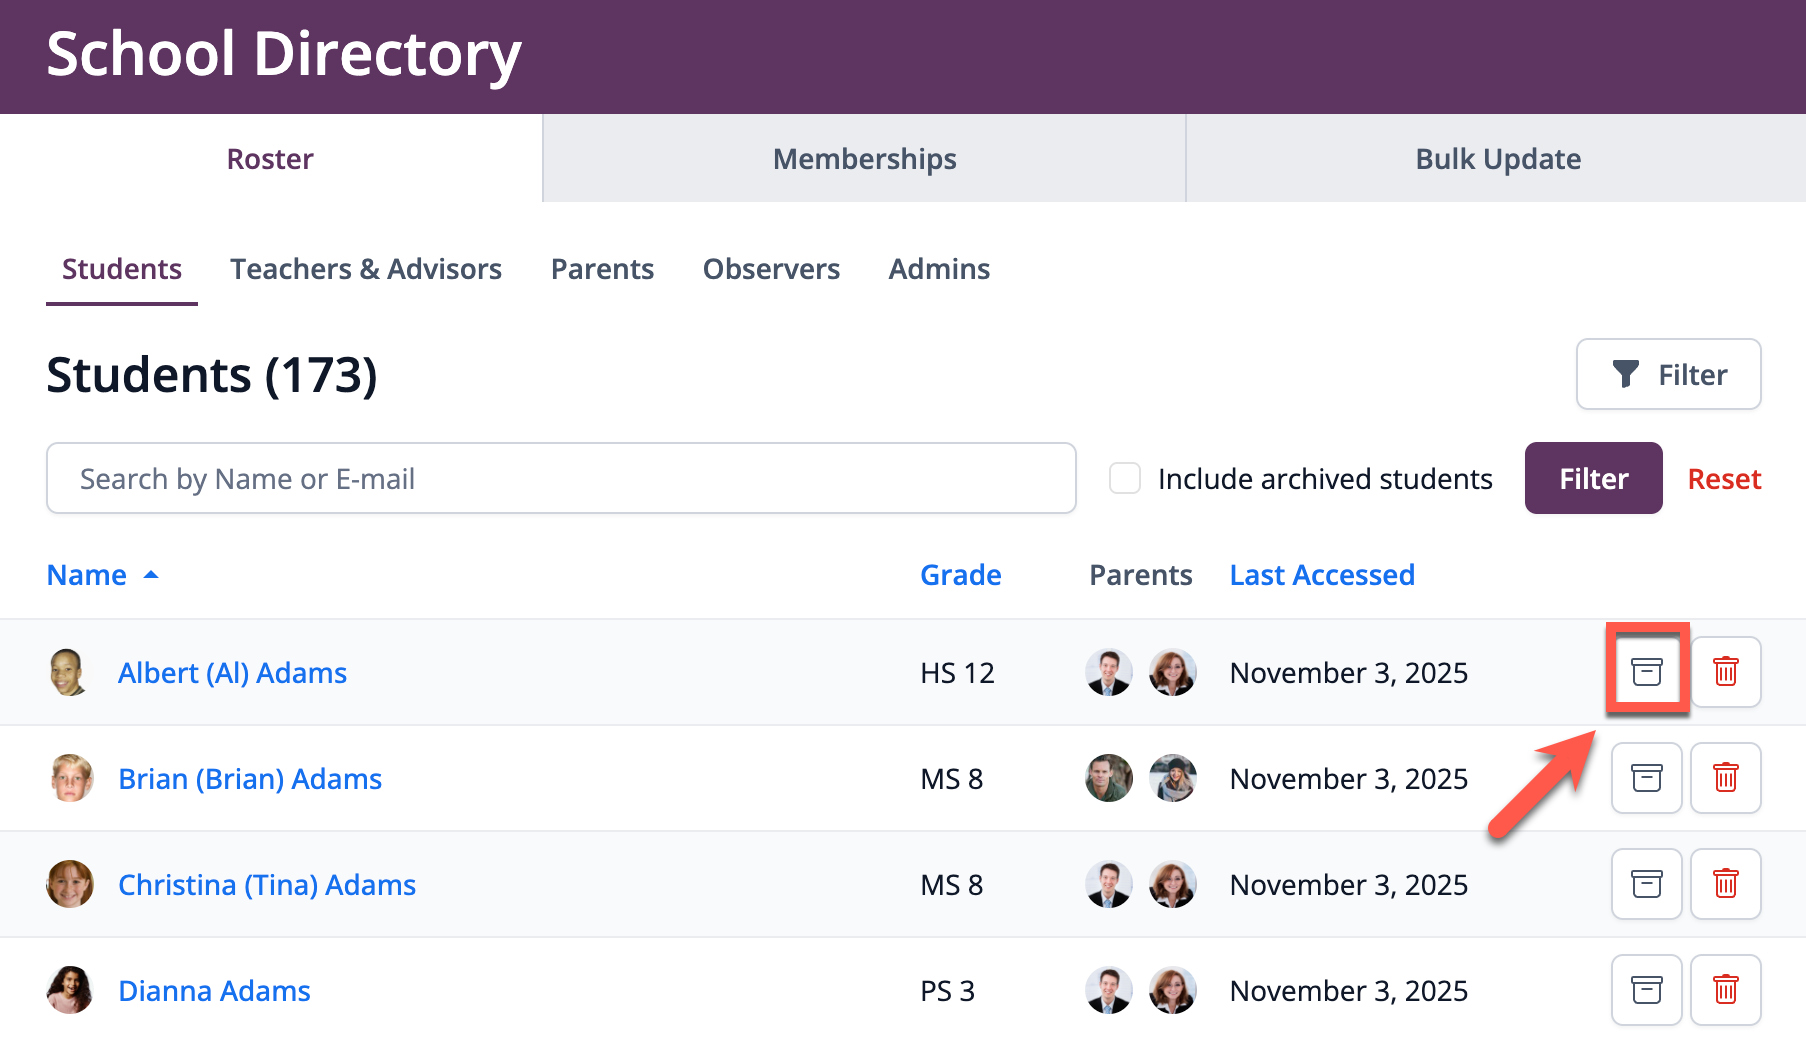The image size is (1806, 1040).
Task: Sort students by Grade column
Action: coord(960,575)
